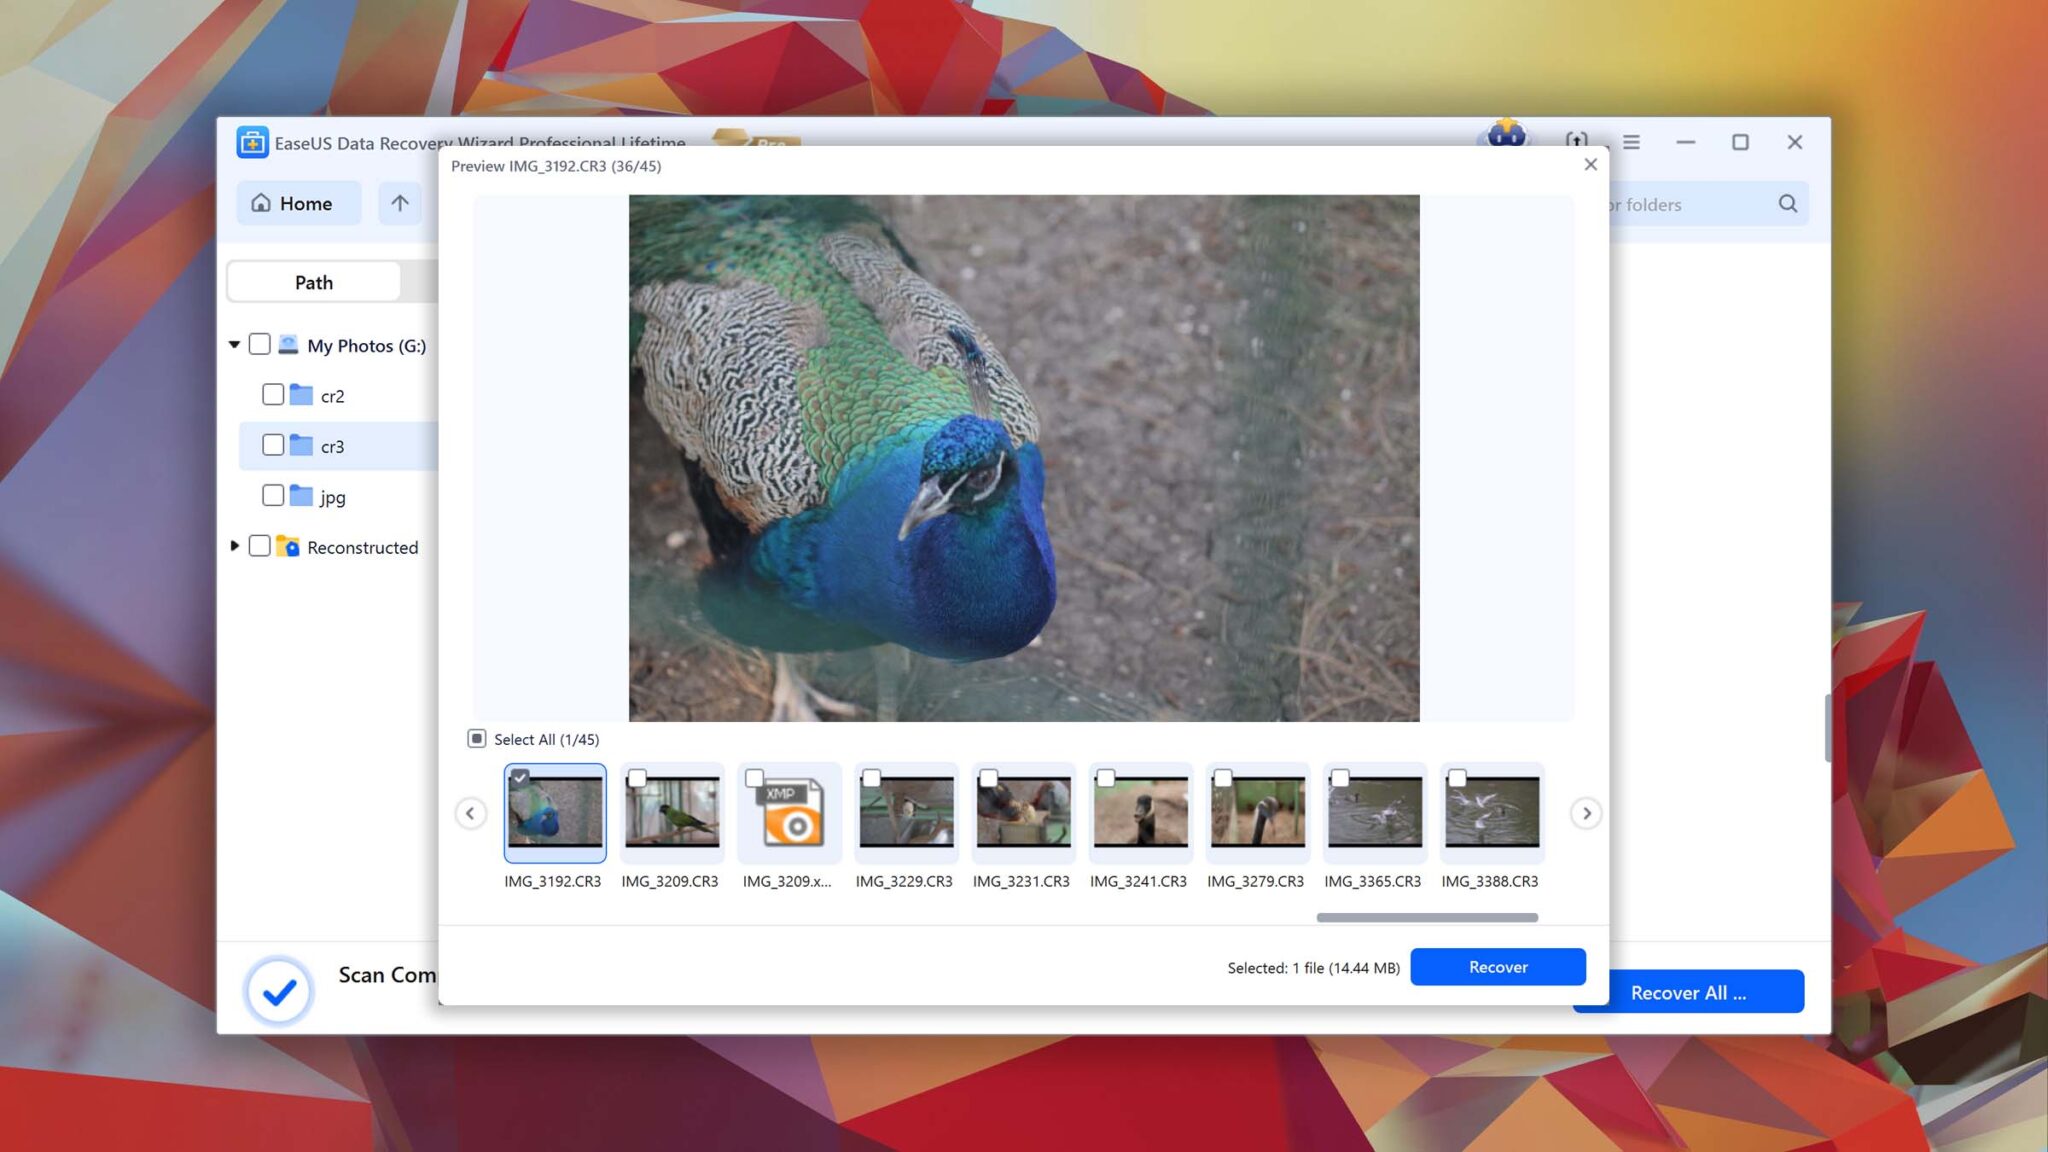2048x1152 pixels.
Task: Click the up-arrow navigation icon
Action: [x=400, y=203]
